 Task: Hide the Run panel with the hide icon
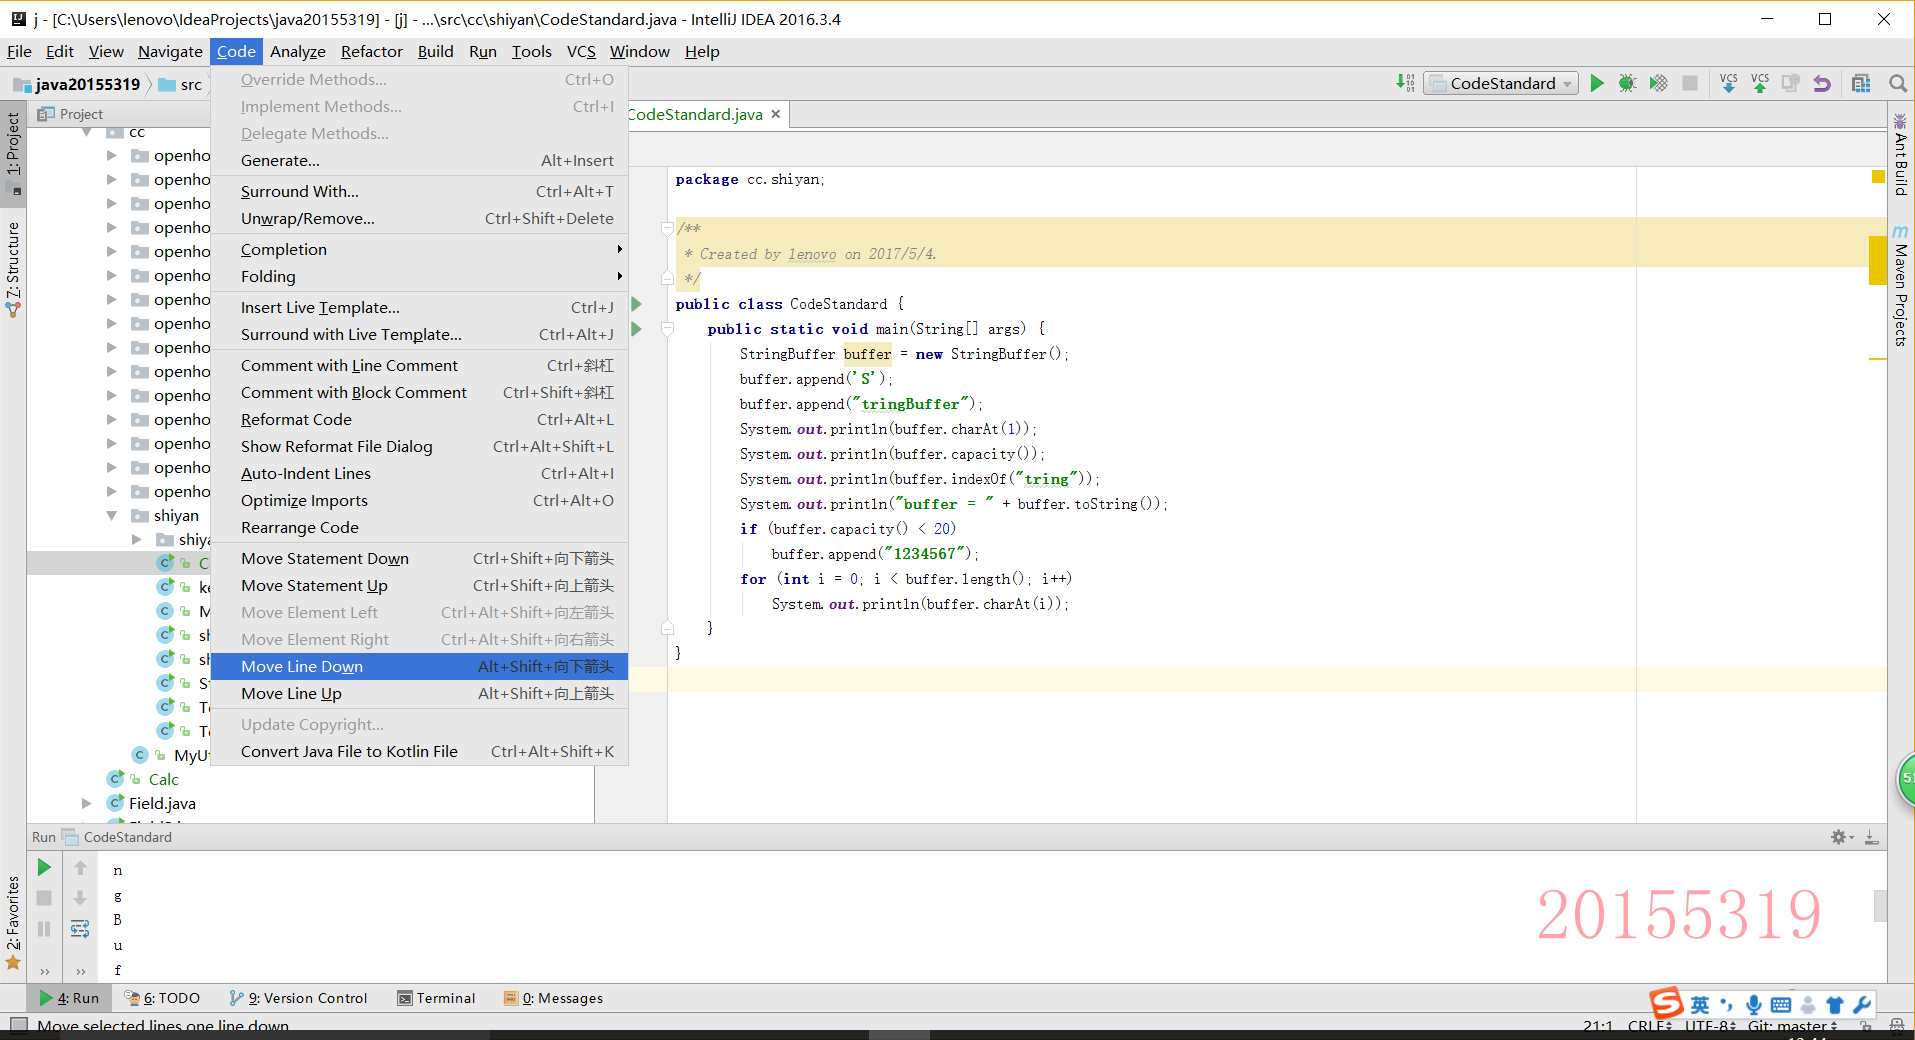(1871, 837)
